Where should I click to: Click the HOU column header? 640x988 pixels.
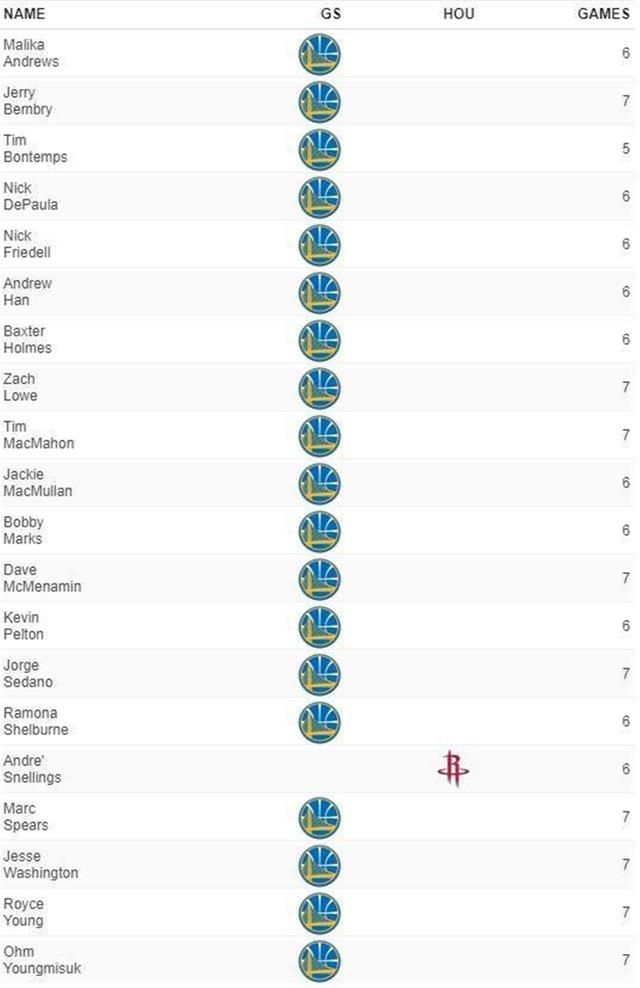pos(459,14)
